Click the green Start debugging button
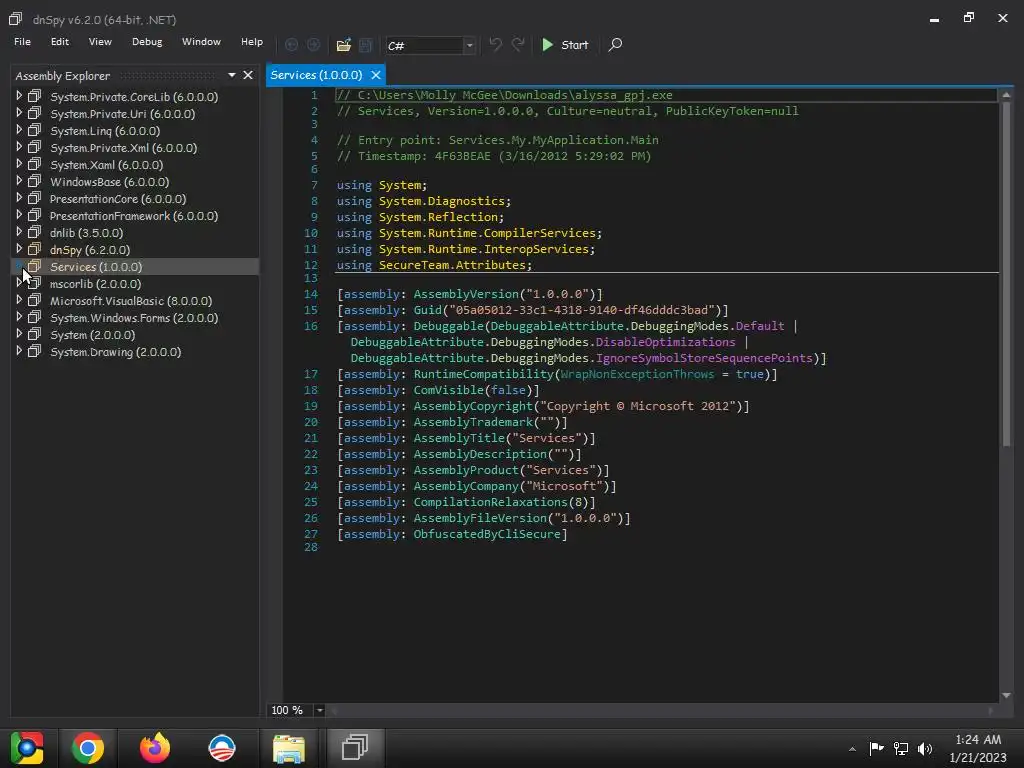 [x=565, y=44]
